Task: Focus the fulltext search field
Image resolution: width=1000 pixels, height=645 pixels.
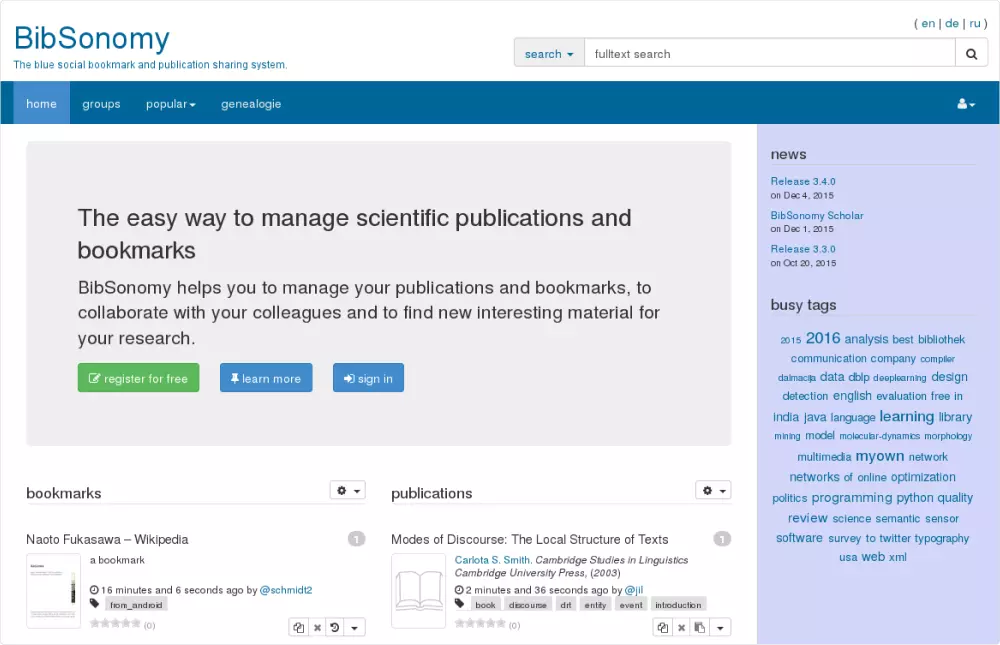Action: (x=770, y=54)
